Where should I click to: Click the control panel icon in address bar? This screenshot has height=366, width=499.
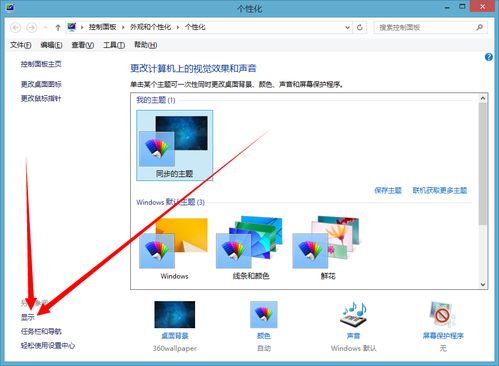tap(72, 27)
